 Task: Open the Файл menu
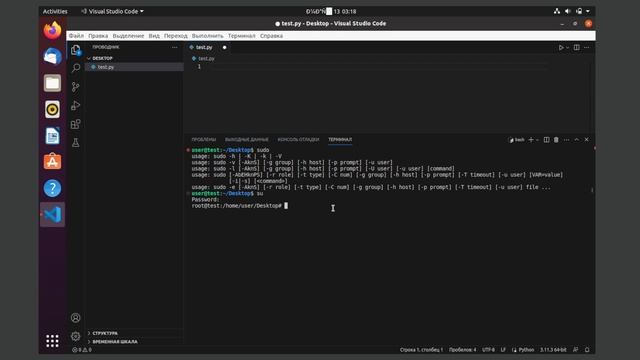[76, 36]
